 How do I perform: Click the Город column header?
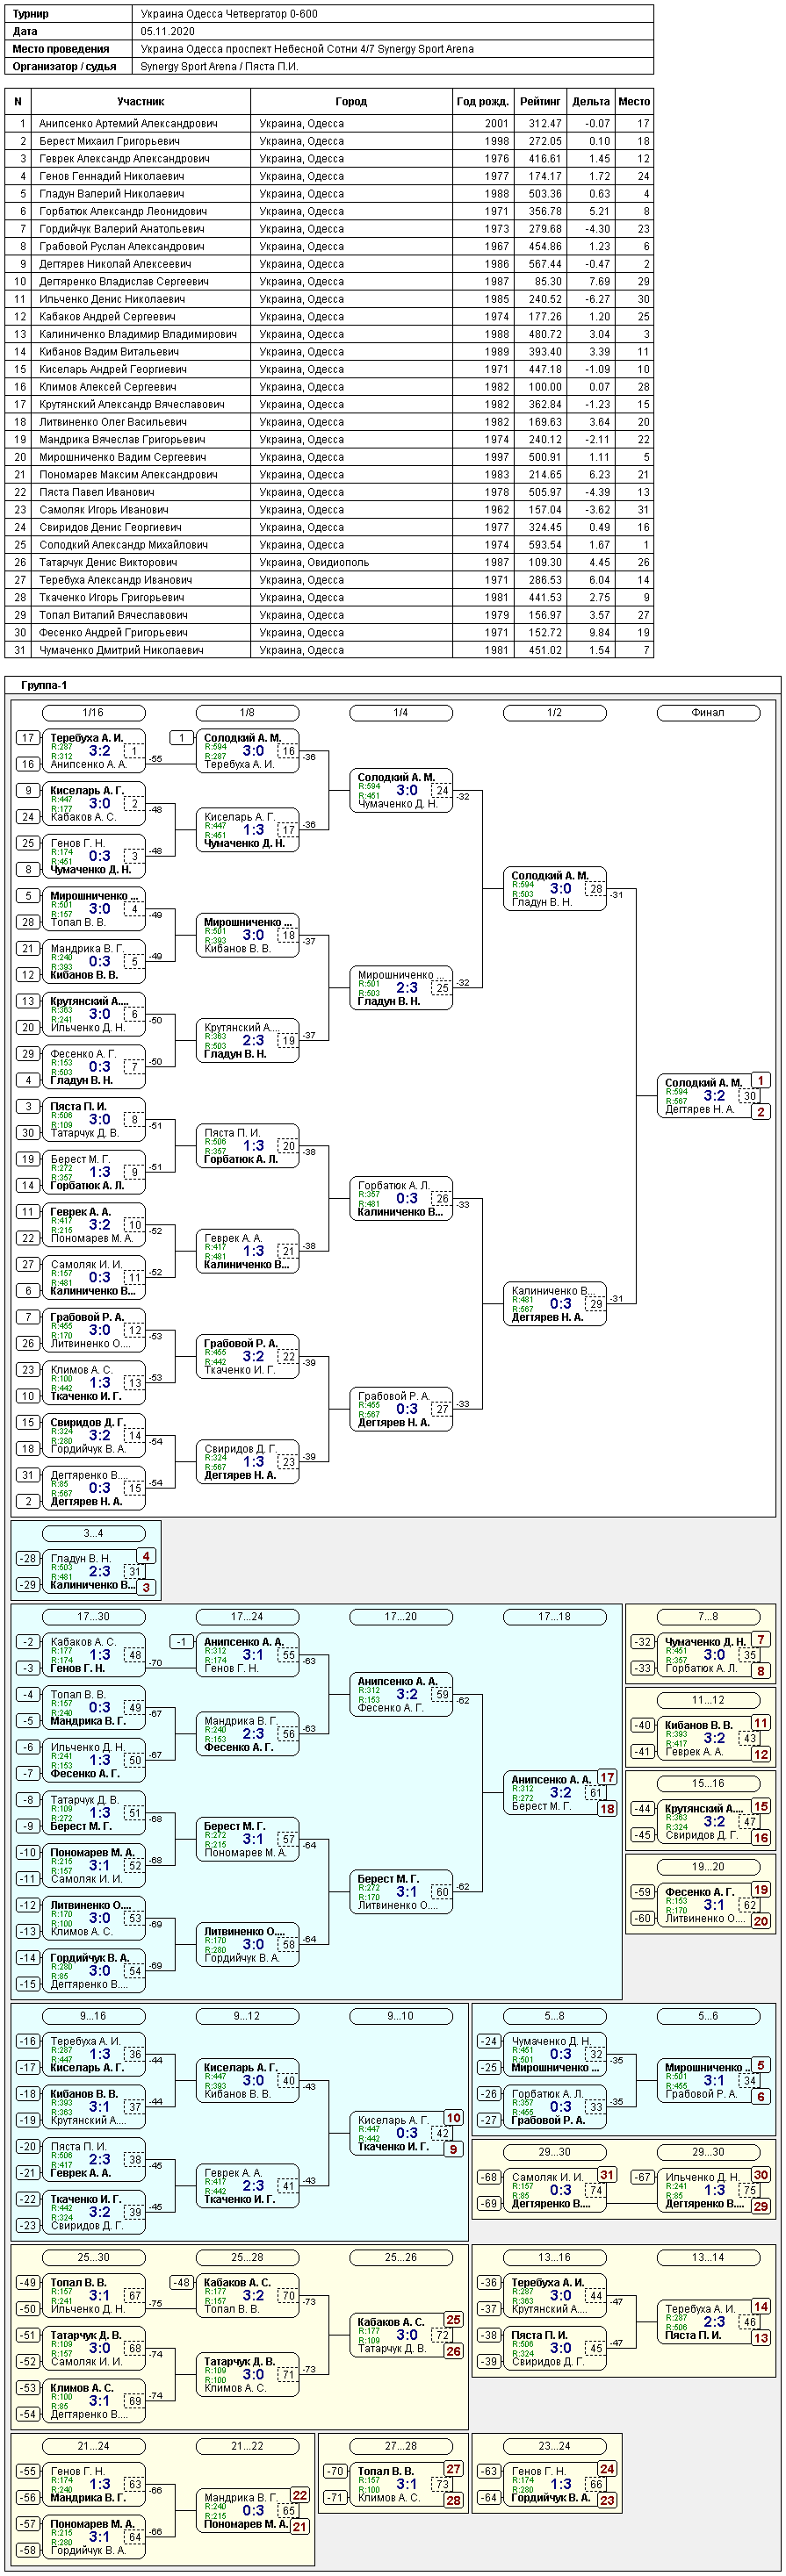pos(351,101)
